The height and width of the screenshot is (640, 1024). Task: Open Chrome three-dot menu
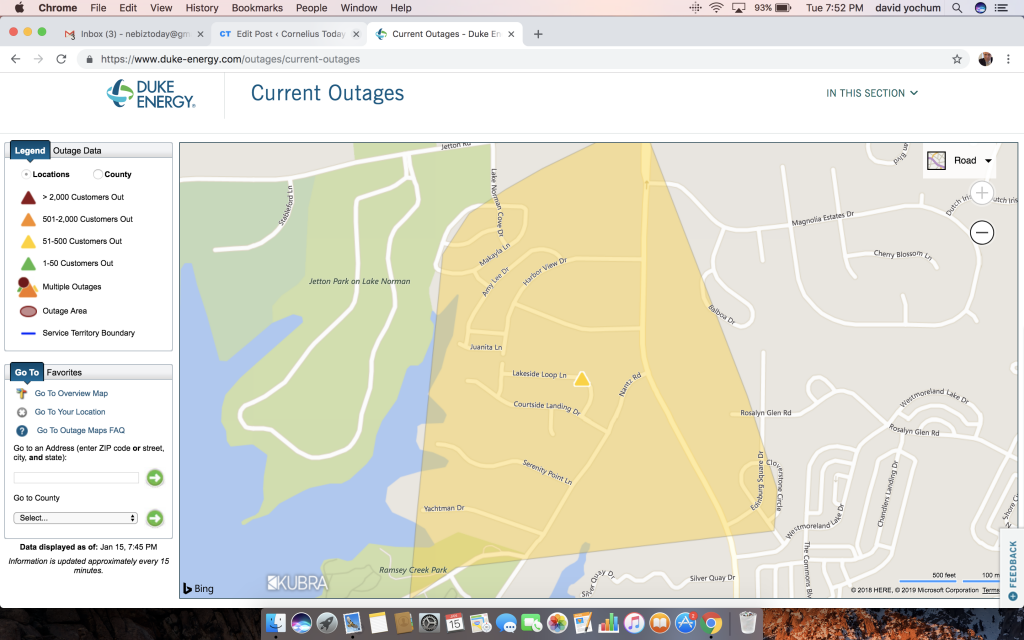tap(1008, 59)
